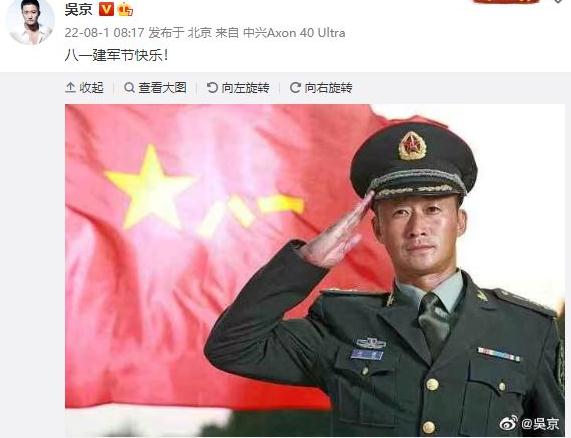Click the @吴京 watermark text

pyautogui.click(x=540, y=424)
